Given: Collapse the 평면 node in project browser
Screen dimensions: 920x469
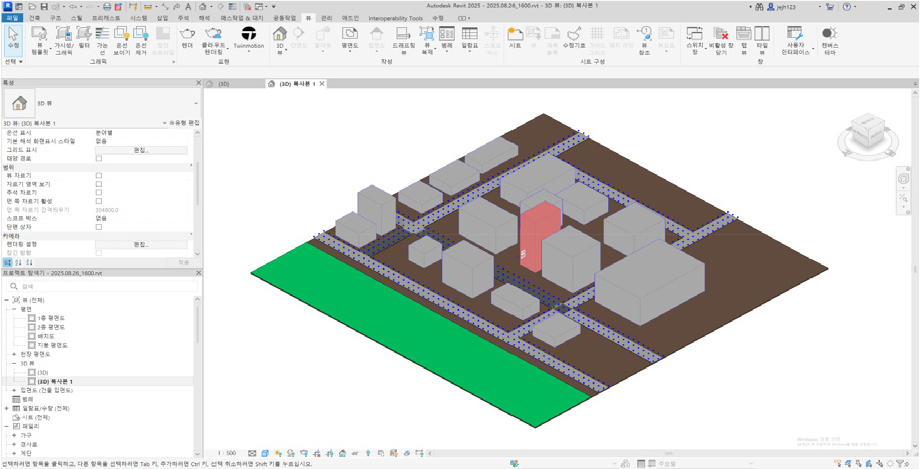Looking at the screenshot, I should (14, 308).
